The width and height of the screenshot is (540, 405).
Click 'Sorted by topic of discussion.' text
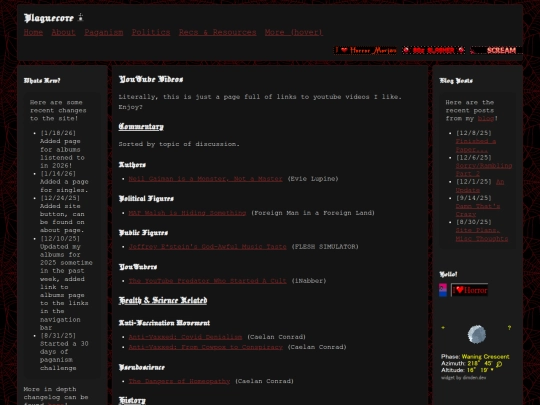tap(179, 144)
